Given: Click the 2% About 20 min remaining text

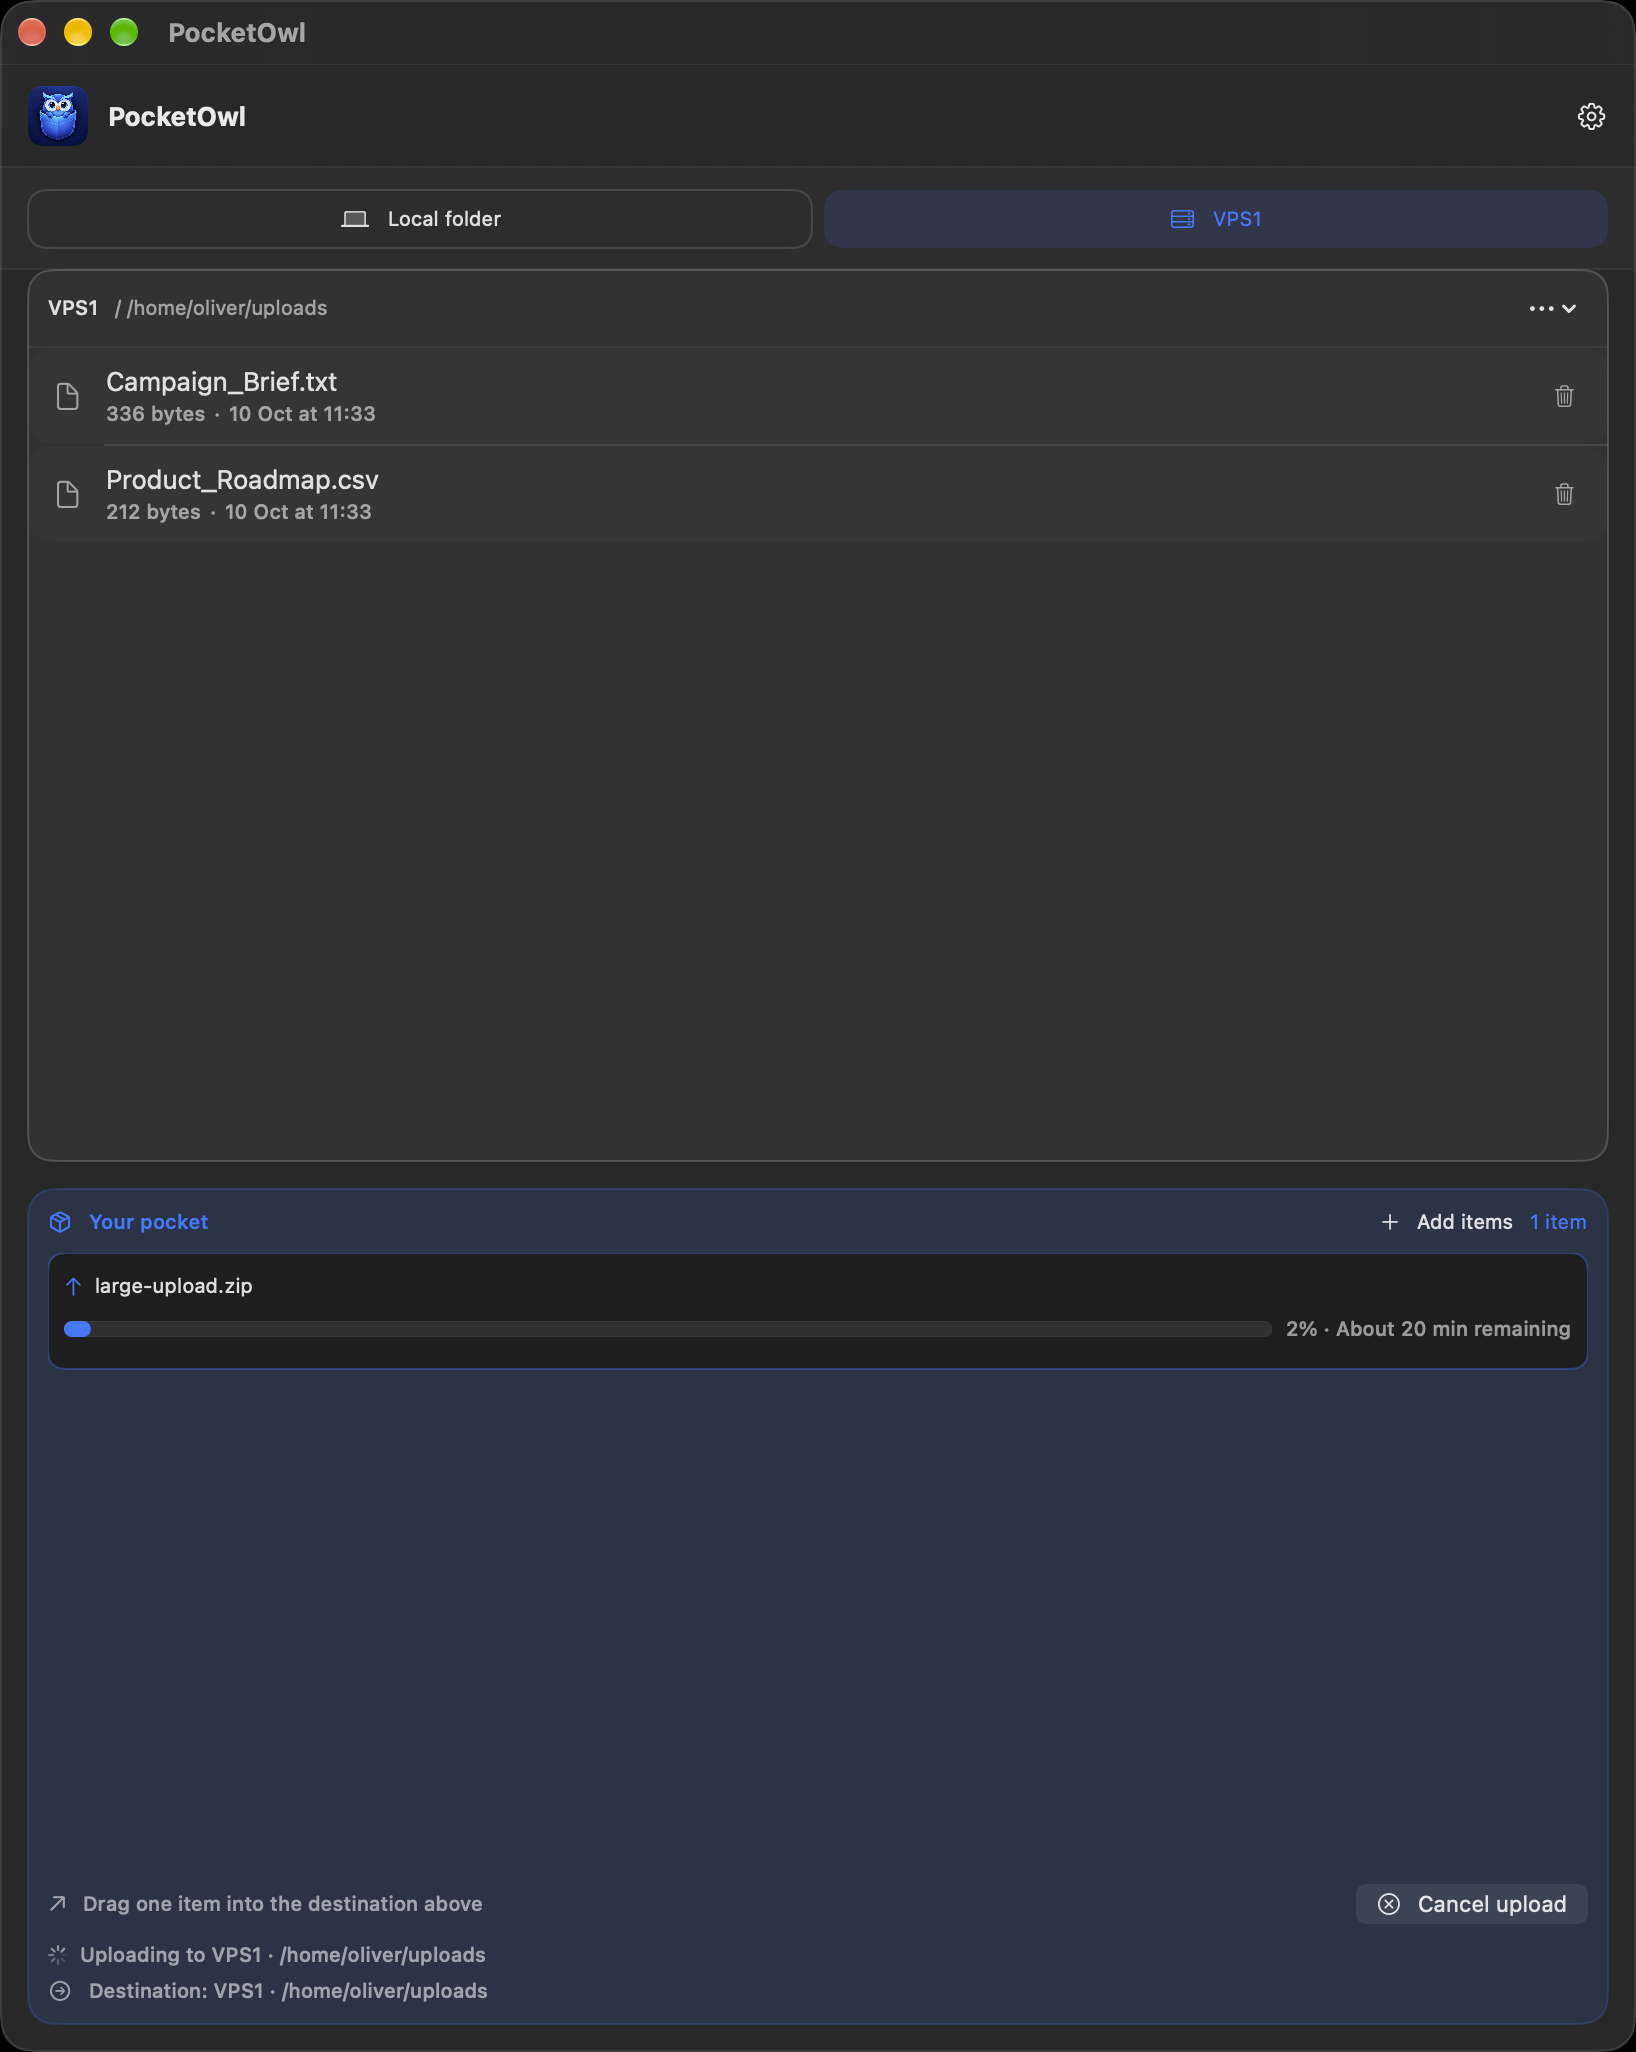Looking at the screenshot, I should (1428, 1329).
